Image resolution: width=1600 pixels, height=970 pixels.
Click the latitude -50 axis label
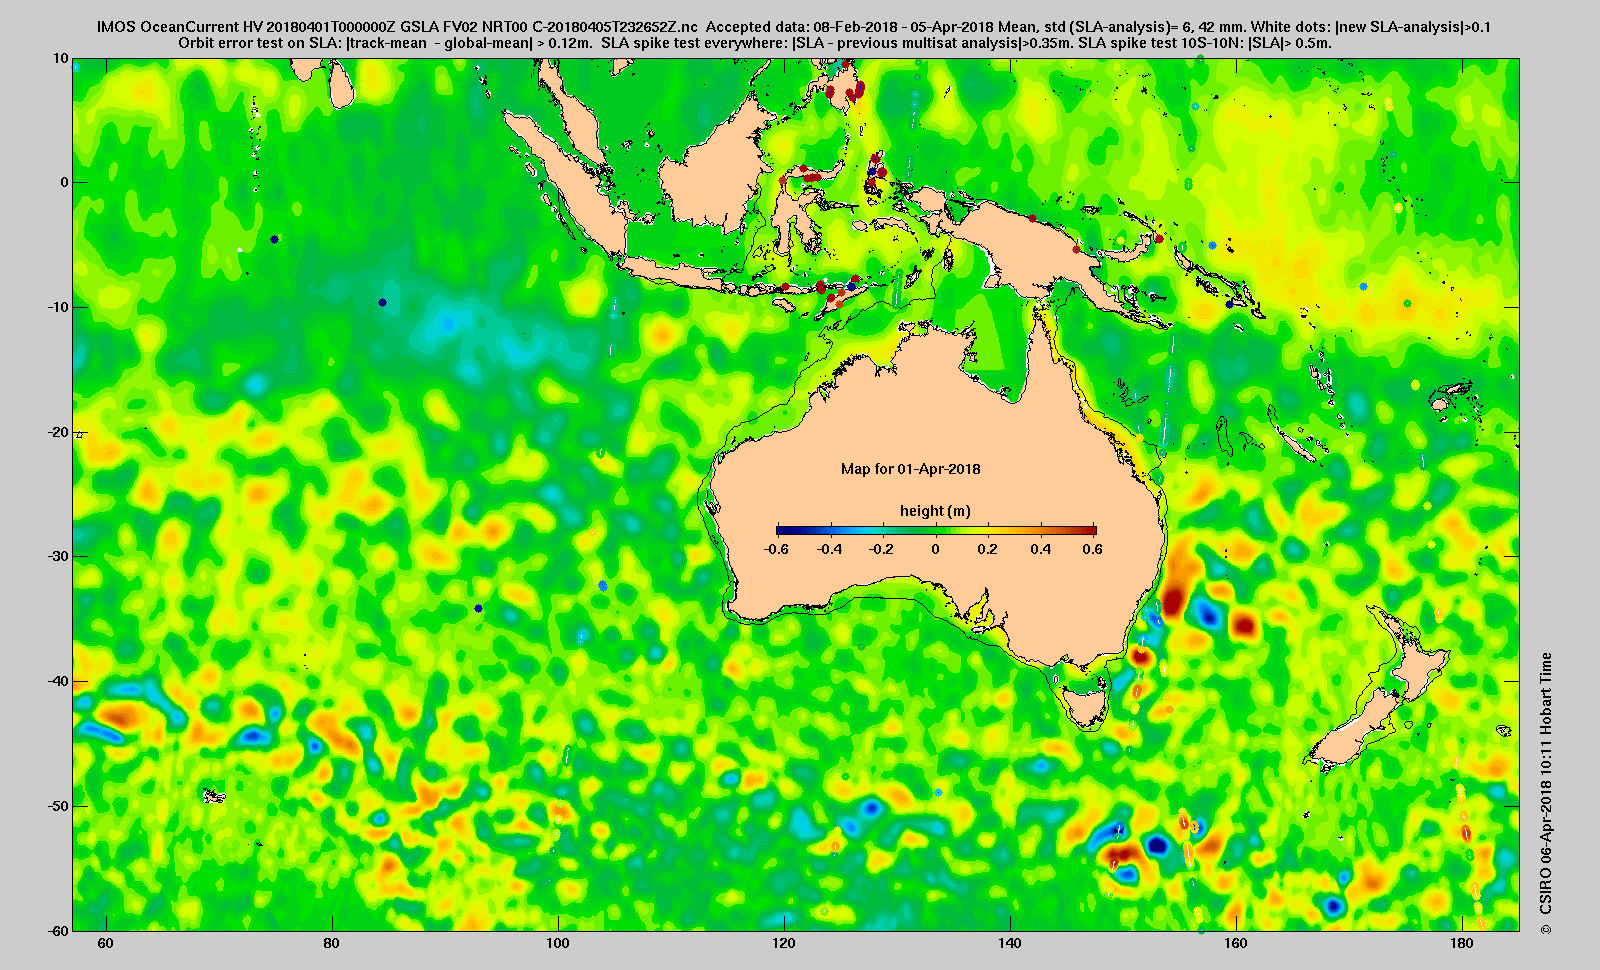click(x=58, y=806)
